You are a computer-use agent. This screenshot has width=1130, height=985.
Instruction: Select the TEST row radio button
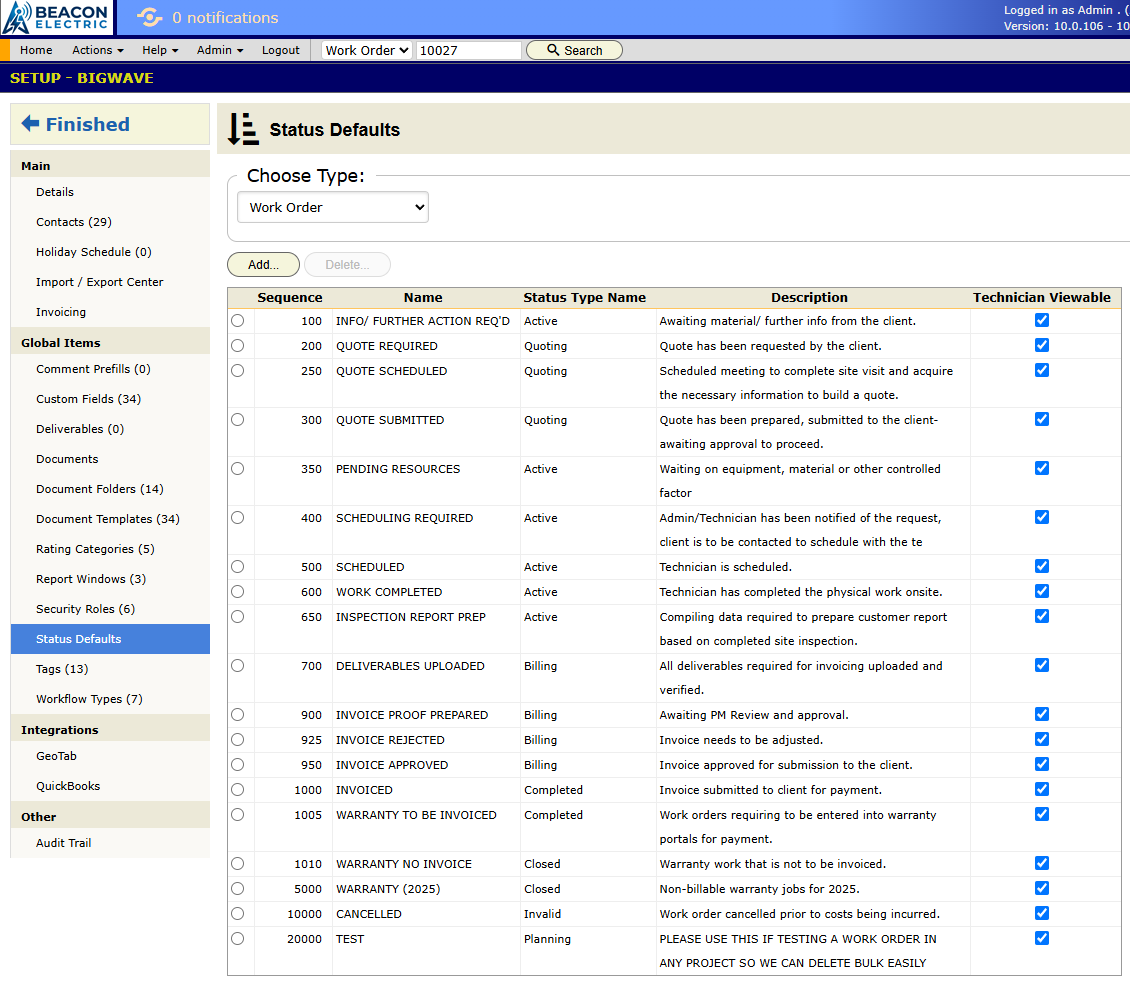(x=238, y=939)
